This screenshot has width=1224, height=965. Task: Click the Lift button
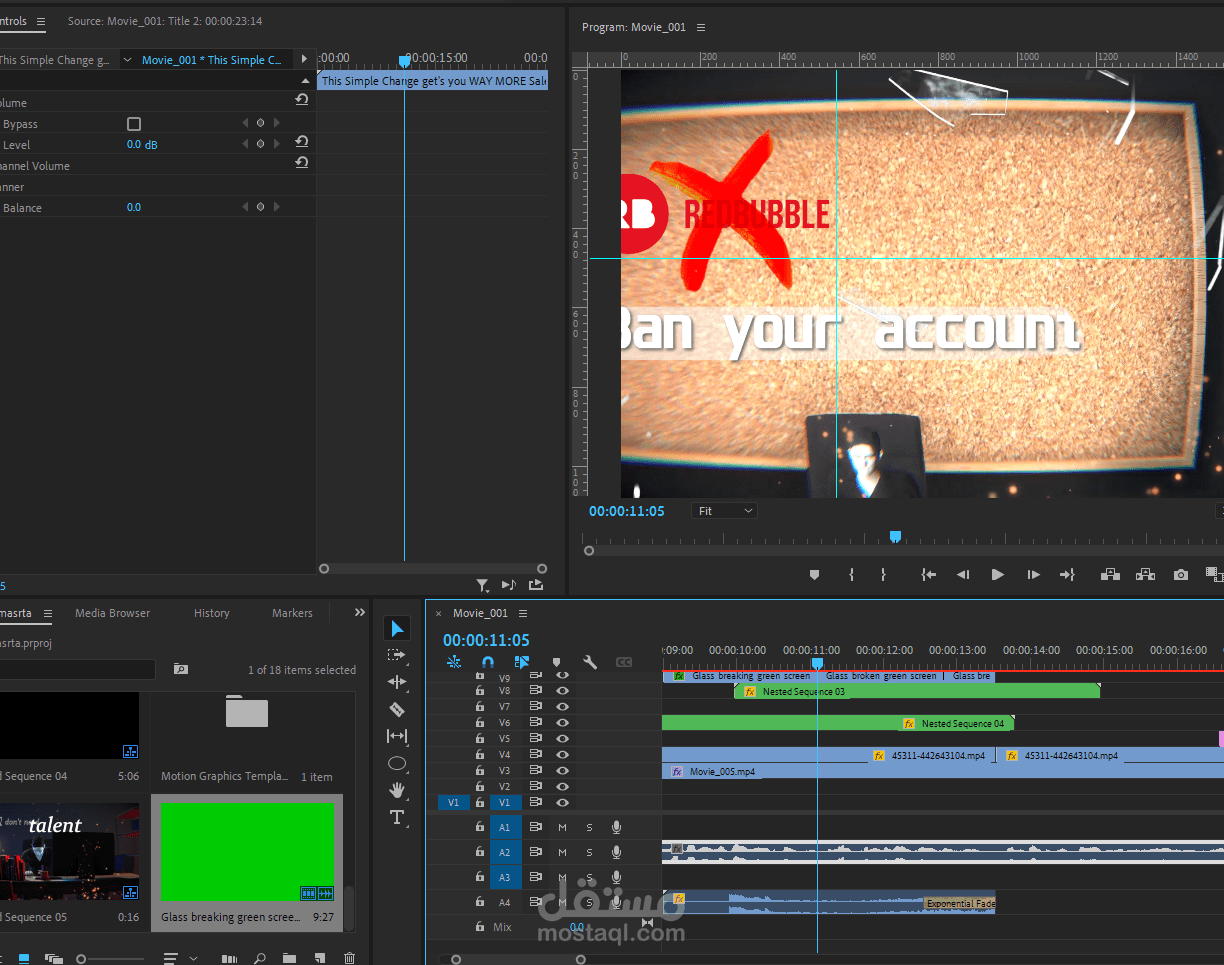(x=1110, y=575)
